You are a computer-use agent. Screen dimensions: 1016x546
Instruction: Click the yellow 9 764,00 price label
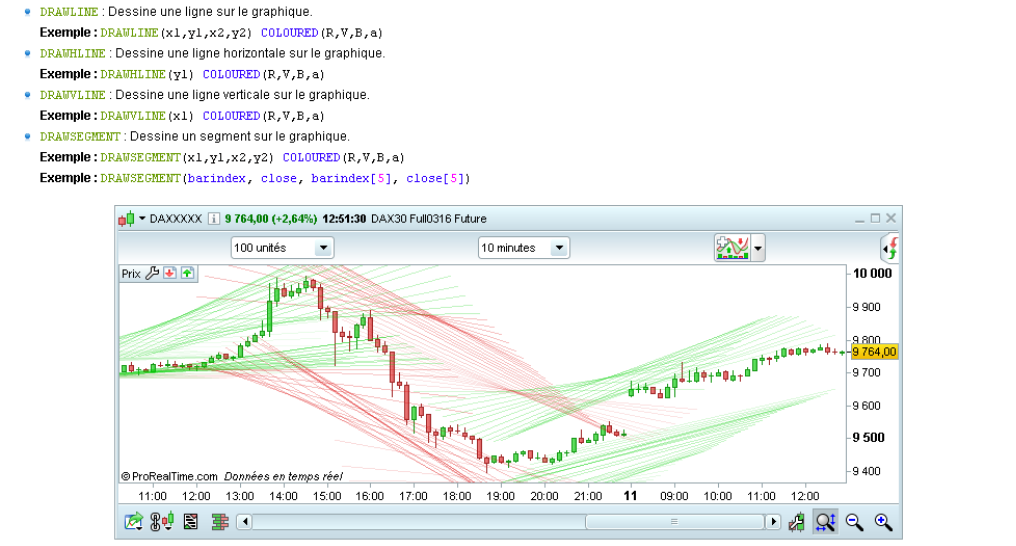pos(874,352)
